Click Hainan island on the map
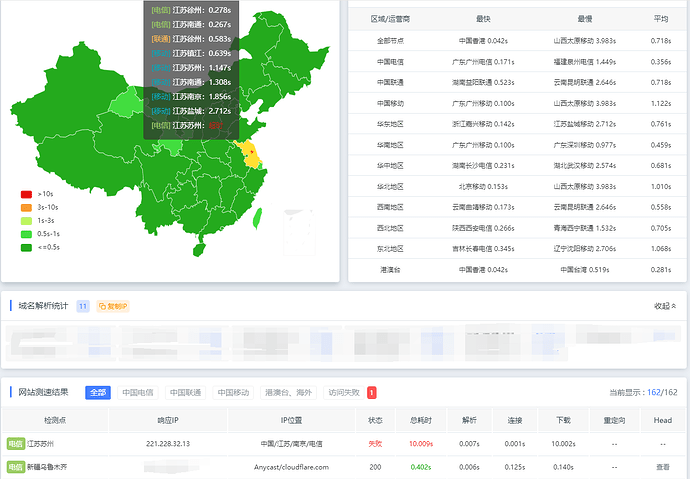The width and height of the screenshot is (690, 479). pos(199,250)
